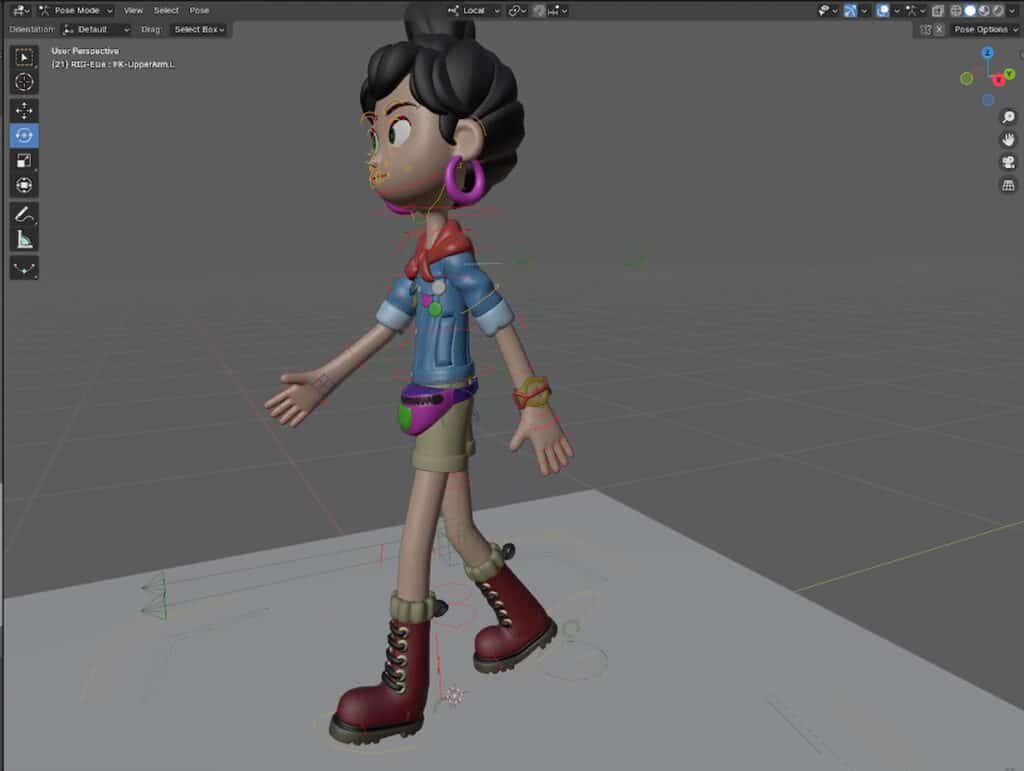Open the Orientation Default dropdown
Screen dimensions: 1024x771
(96, 29)
